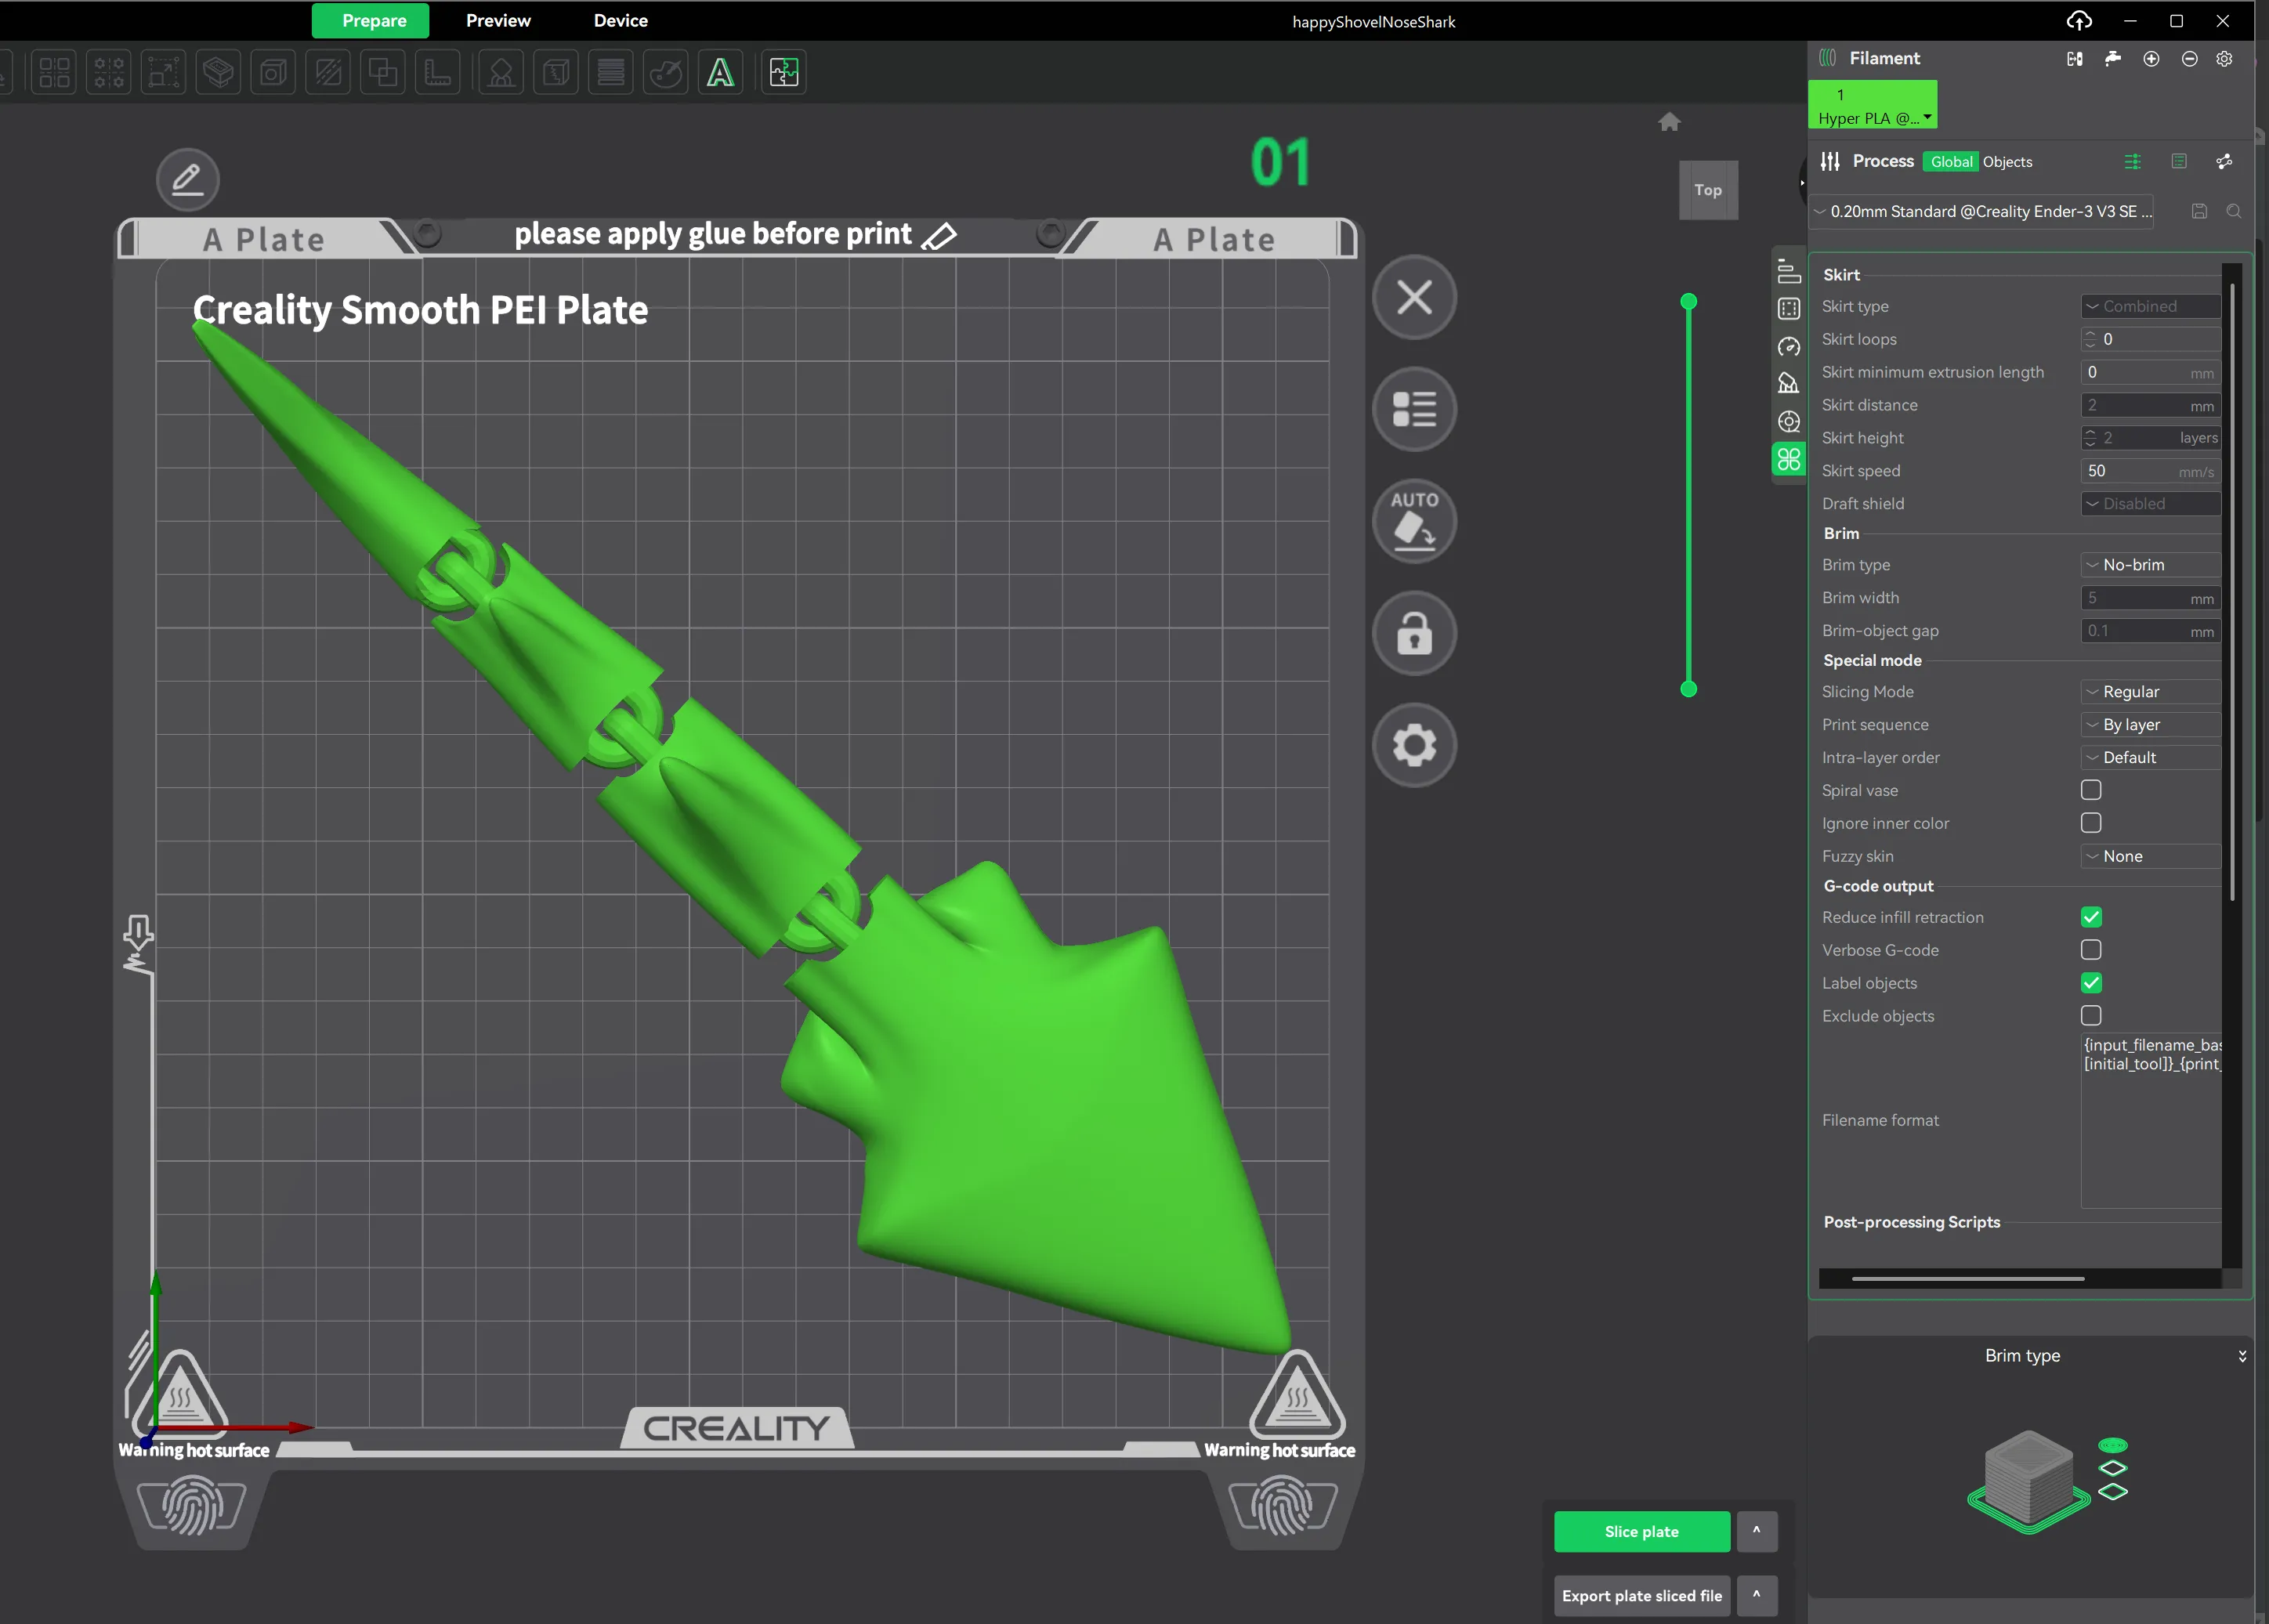2269x1624 pixels.
Task: Uncheck Reduce infill retraction
Action: (2090, 917)
